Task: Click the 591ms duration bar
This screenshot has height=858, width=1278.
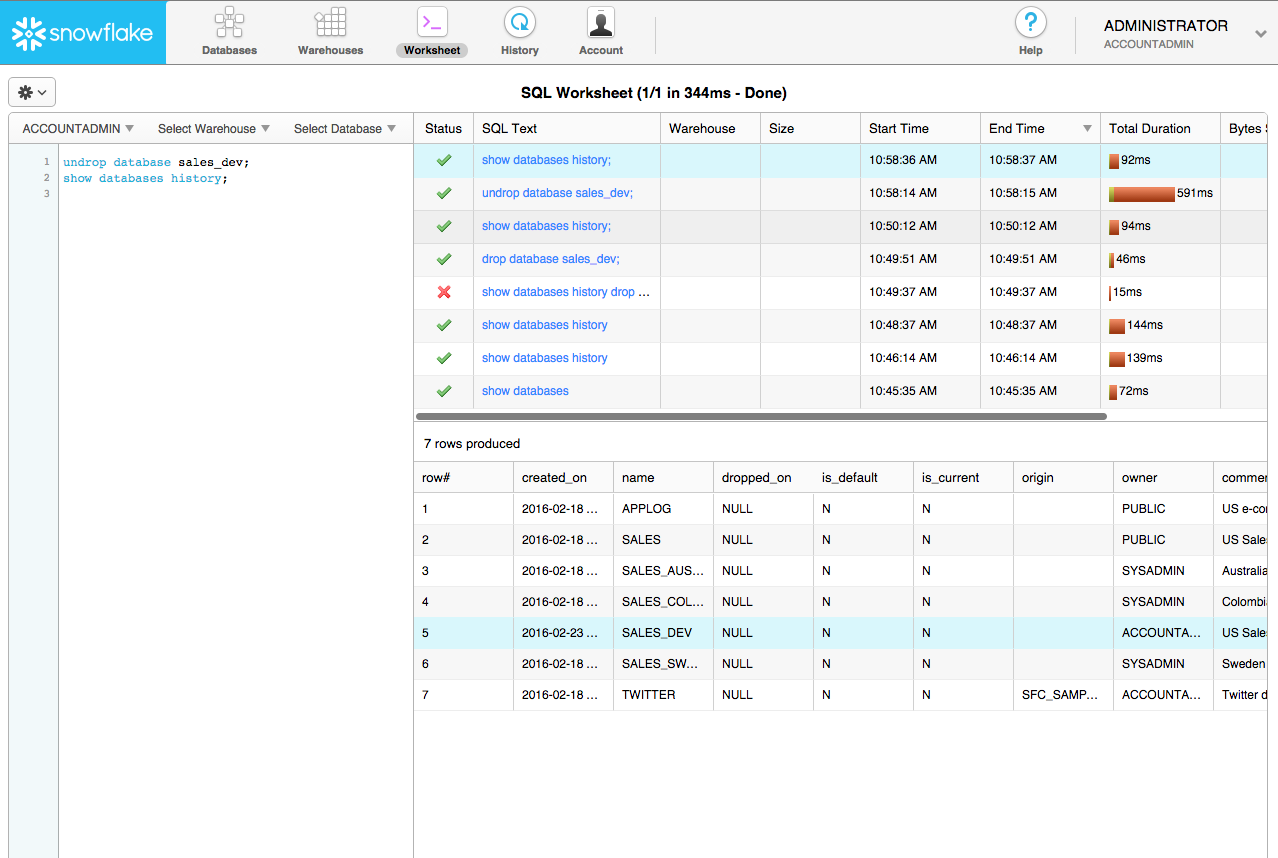Action: 1141,193
